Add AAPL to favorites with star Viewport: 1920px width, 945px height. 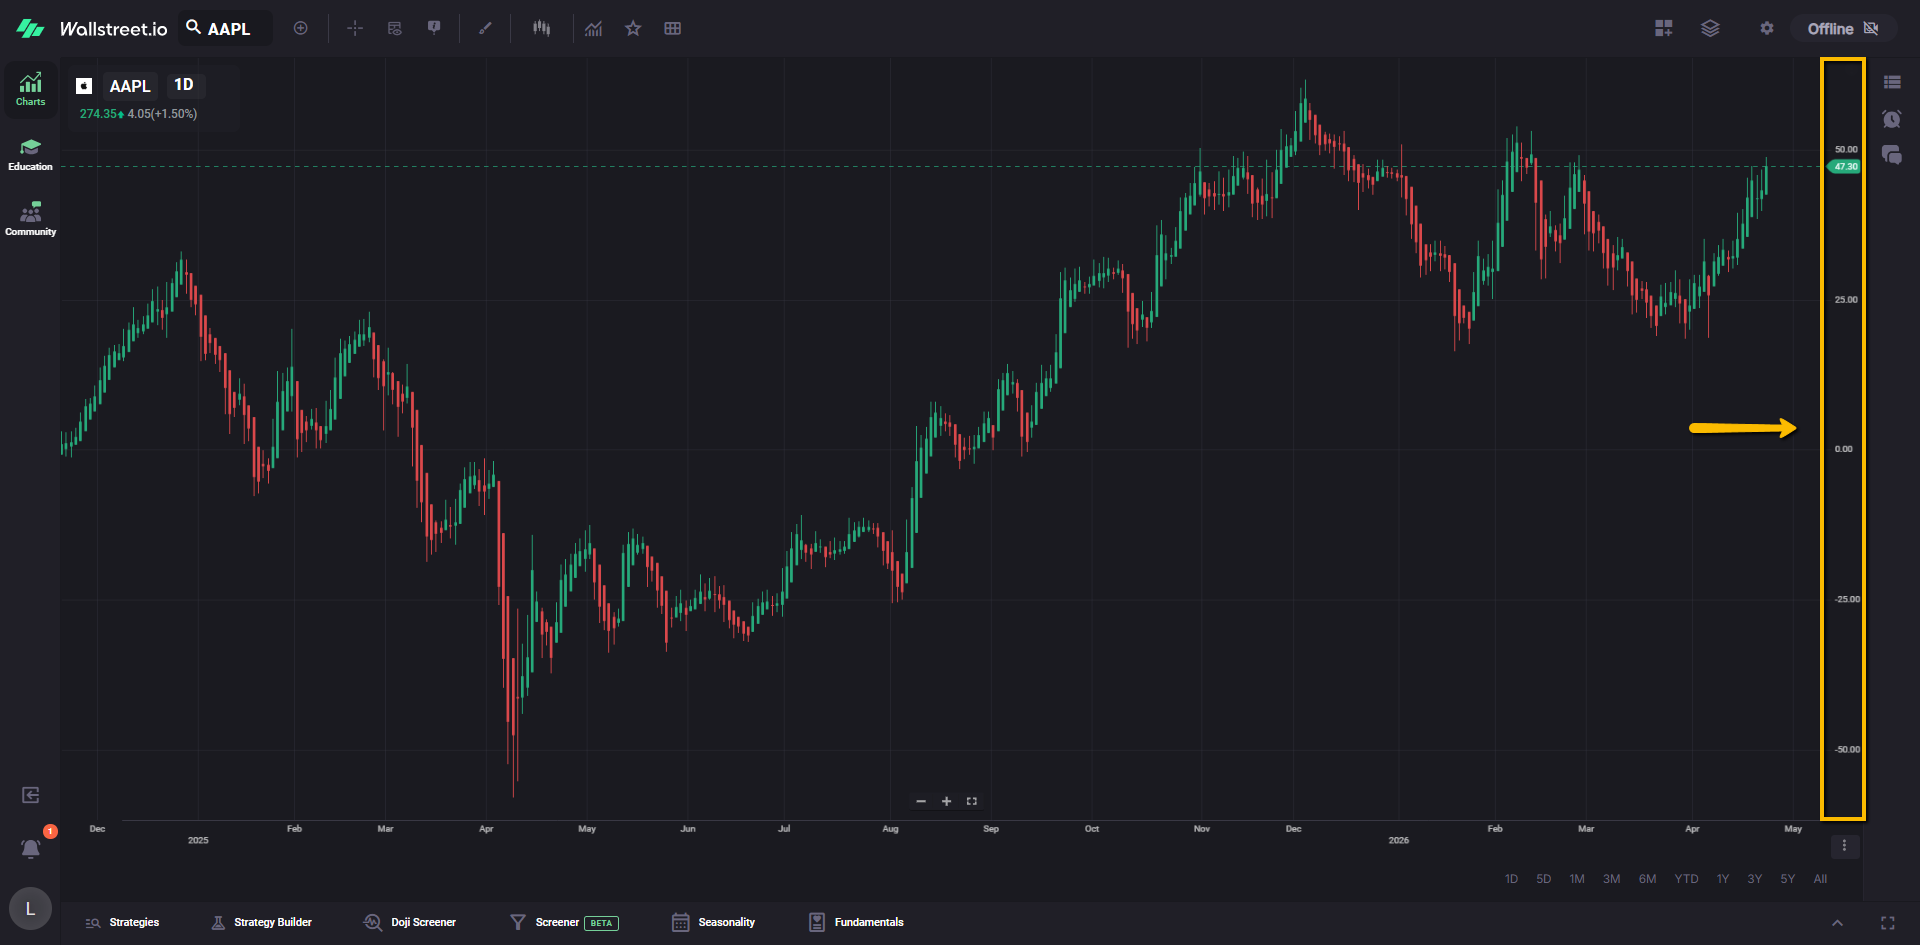[633, 29]
